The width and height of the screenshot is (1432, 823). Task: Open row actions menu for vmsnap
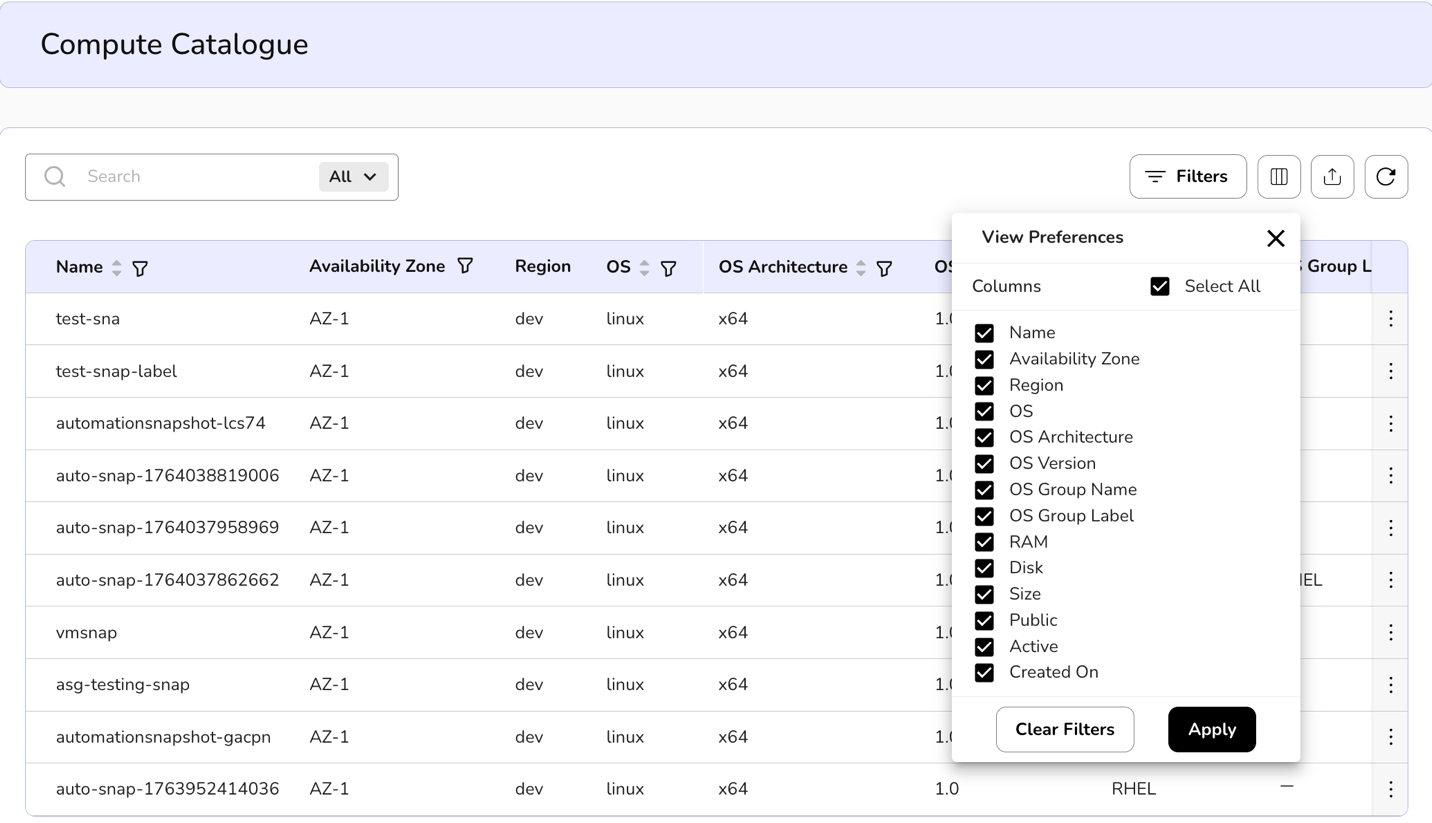point(1390,633)
